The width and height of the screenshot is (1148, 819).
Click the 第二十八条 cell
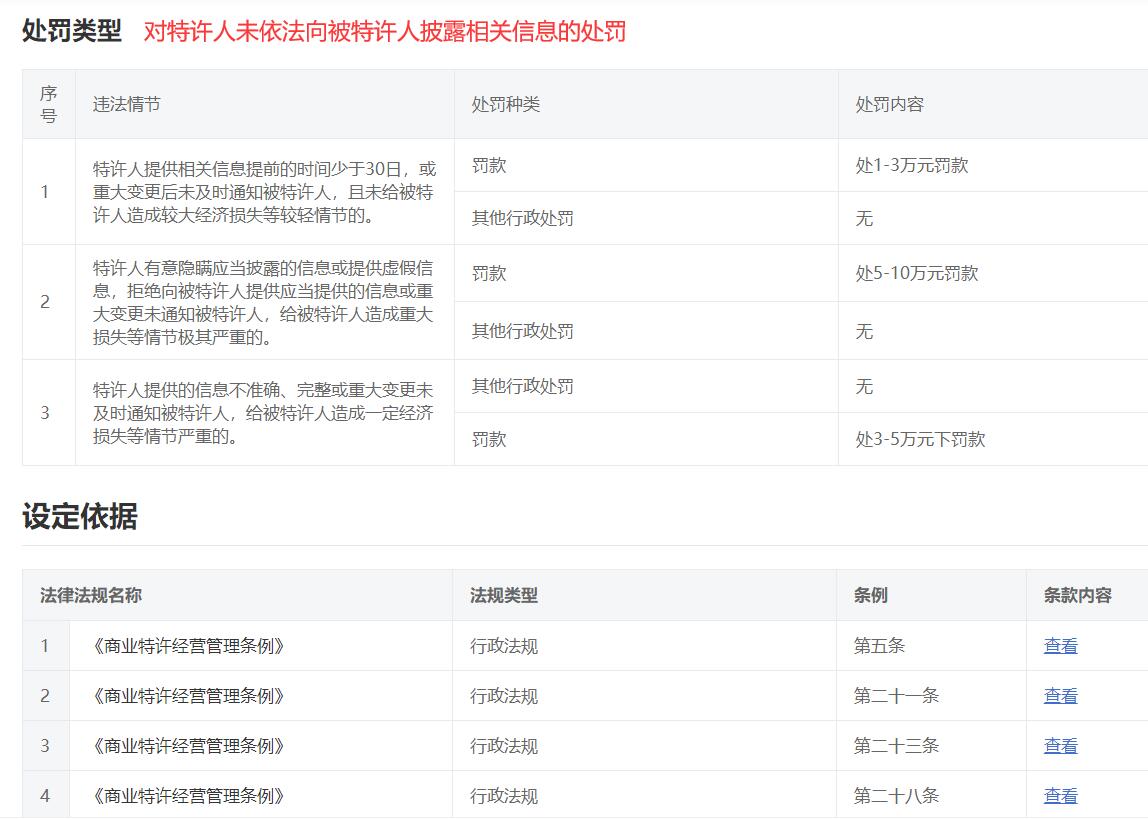pyautogui.click(x=896, y=796)
